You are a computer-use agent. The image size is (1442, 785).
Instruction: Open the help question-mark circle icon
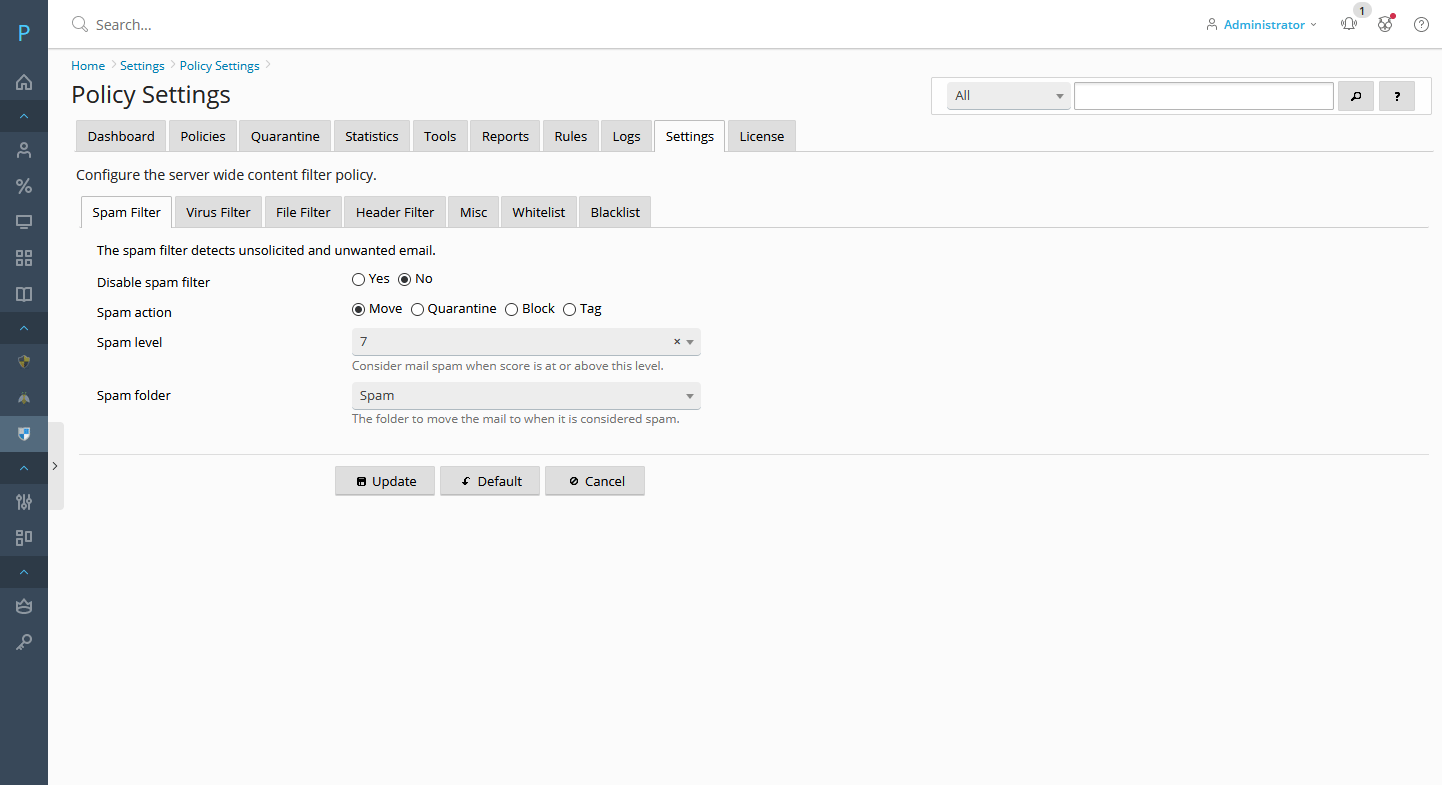(x=1421, y=25)
